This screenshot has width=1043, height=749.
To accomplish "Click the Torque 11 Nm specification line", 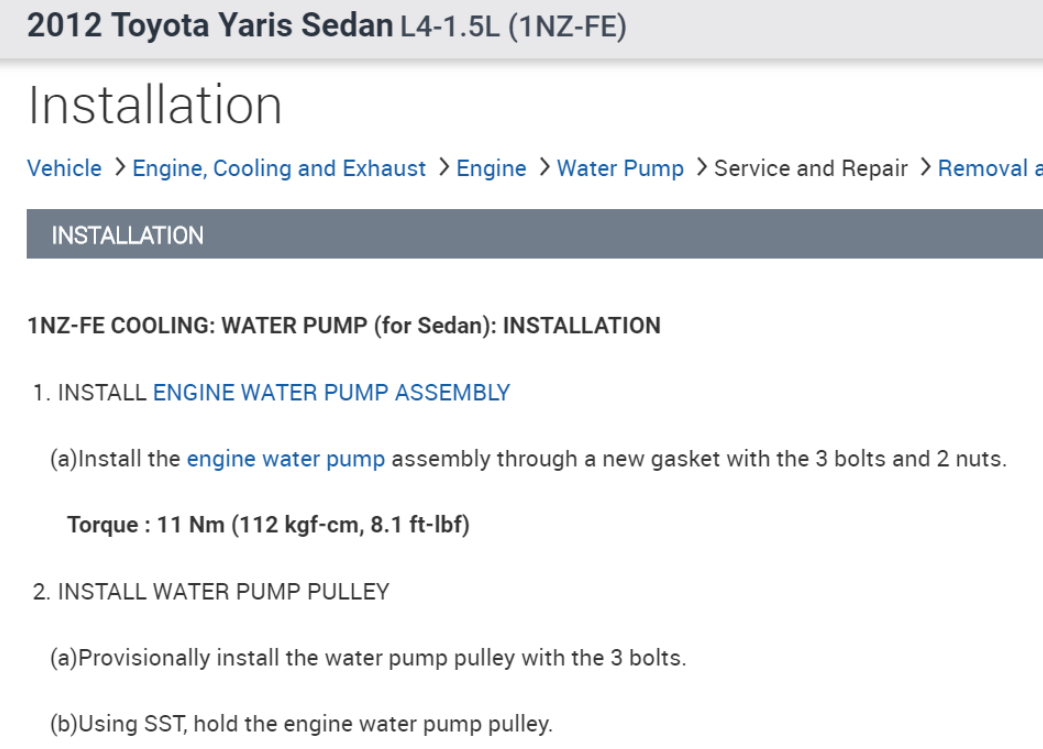I will (268, 525).
